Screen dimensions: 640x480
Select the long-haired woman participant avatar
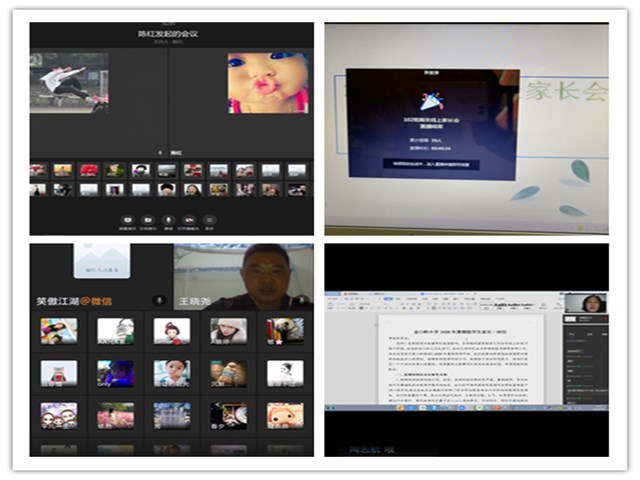click(193, 190)
